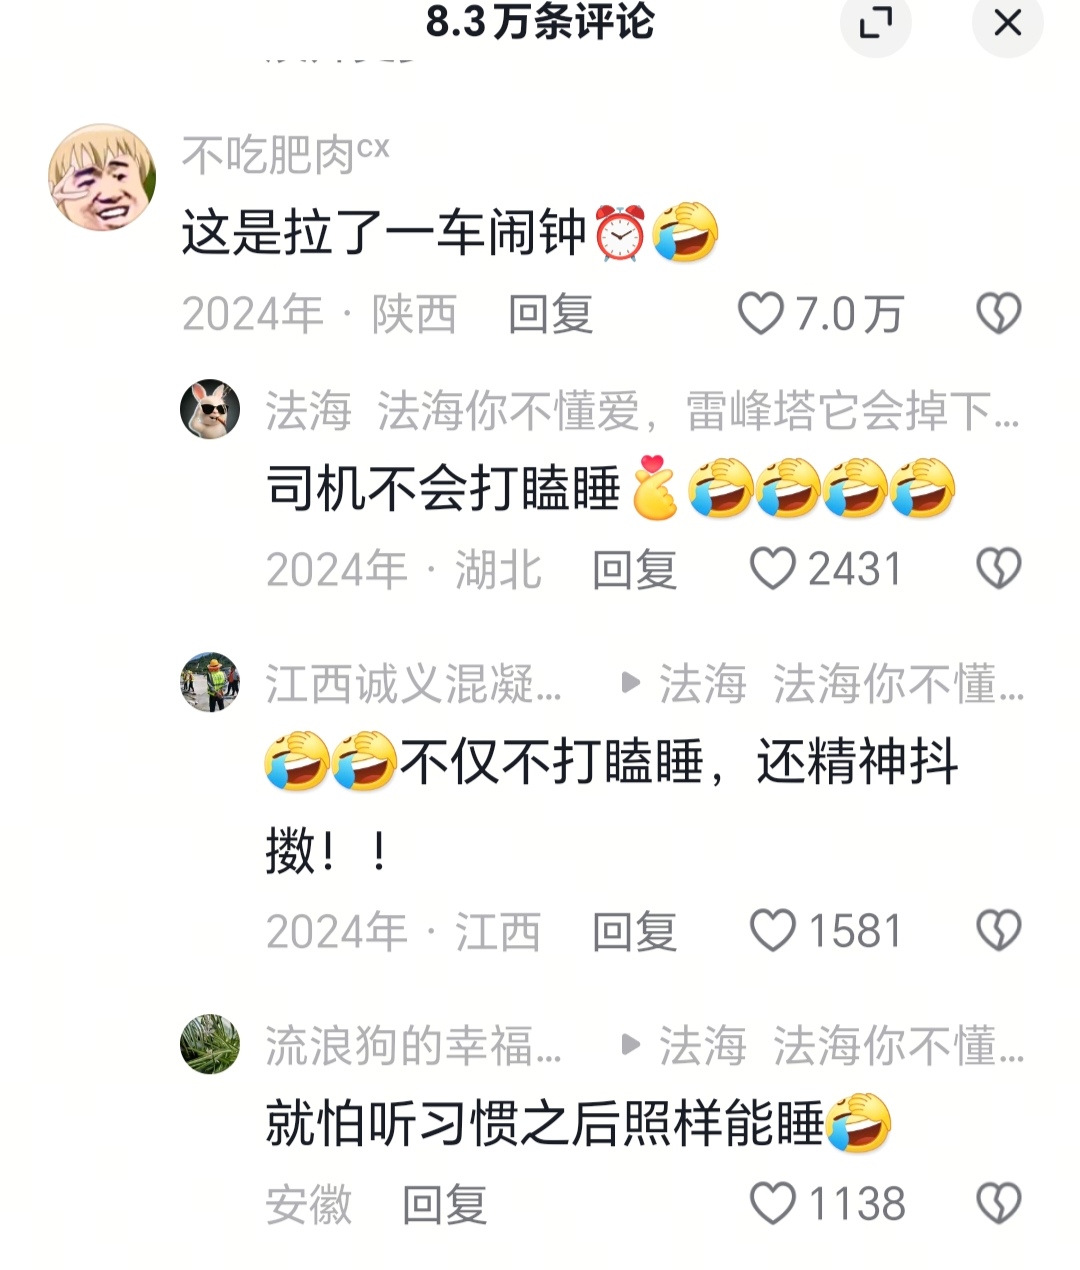Viewport: 1080px width, 1270px height.
Task: Open 不吃肥肉cx username profile
Action: pyautogui.click(x=285, y=155)
